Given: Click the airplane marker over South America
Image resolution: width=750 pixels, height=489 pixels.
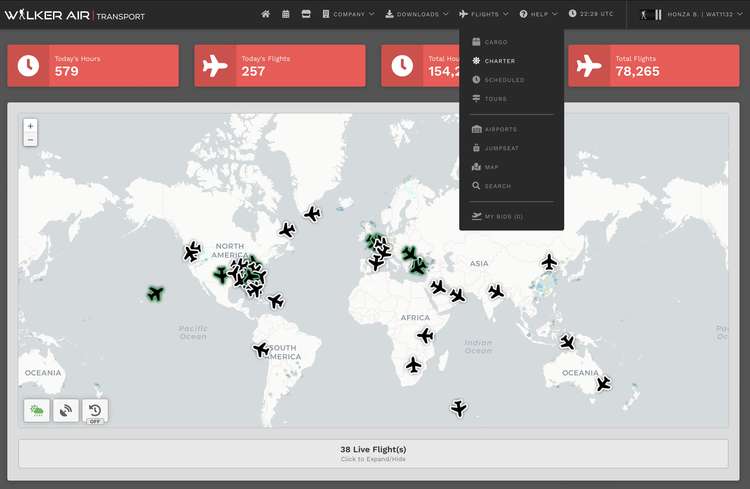Looking at the screenshot, I should point(261,349).
